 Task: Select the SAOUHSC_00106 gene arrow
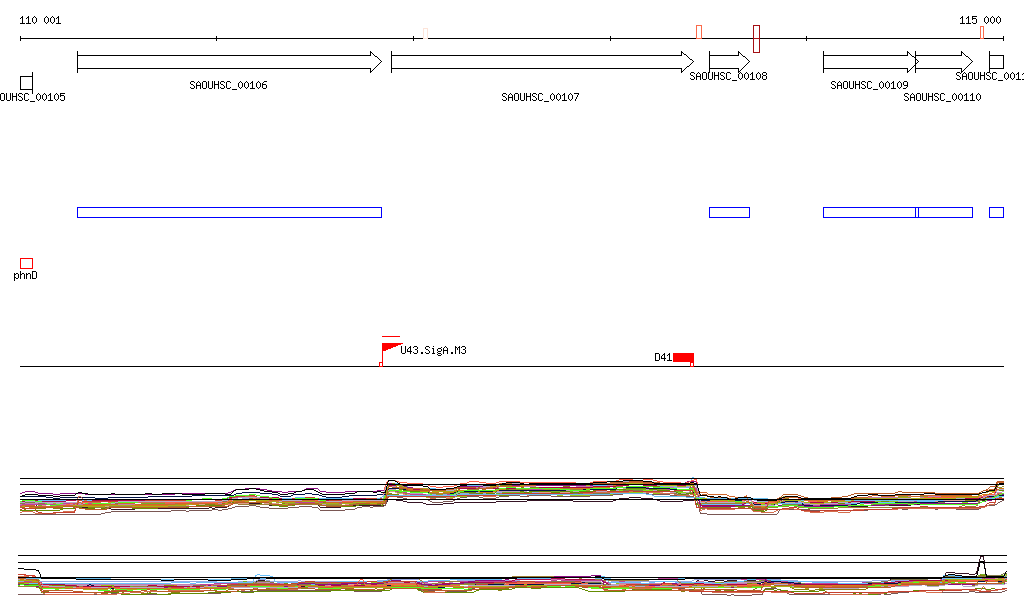(229, 62)
